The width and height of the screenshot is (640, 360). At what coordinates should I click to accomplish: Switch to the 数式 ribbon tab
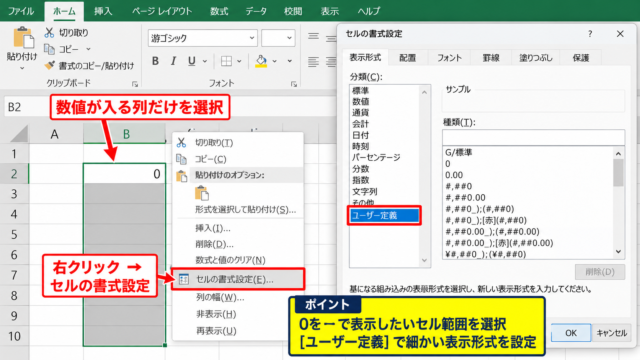[x=219, y=11]
